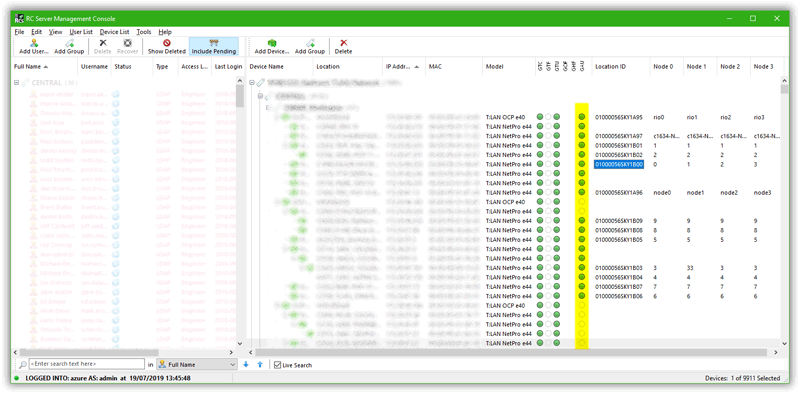Click the Node 0 column header
The width and height of the screenshot is (800, 394).
(666, 66)
